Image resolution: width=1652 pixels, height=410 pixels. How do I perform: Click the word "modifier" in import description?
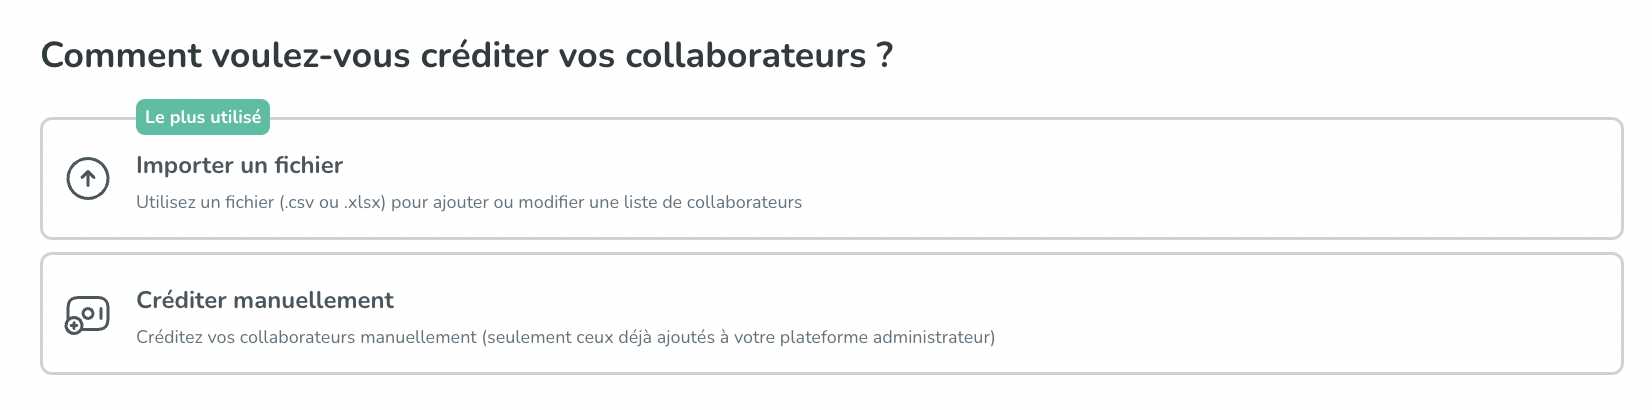551,202
